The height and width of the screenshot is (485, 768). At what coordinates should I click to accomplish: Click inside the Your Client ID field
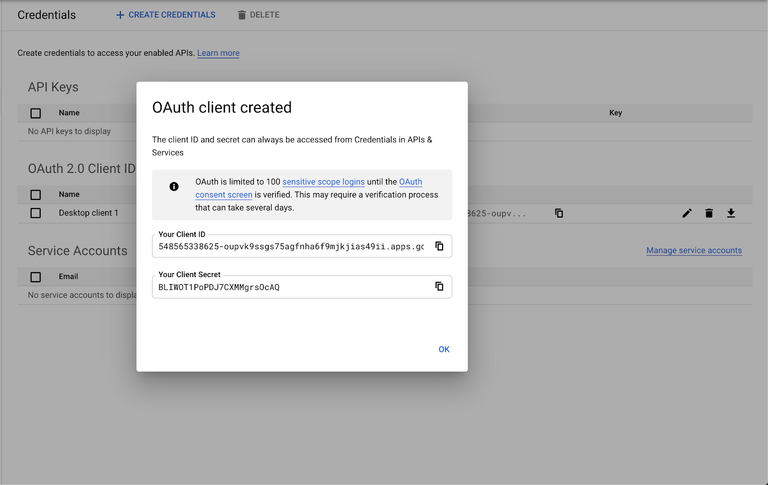point(290,246)
